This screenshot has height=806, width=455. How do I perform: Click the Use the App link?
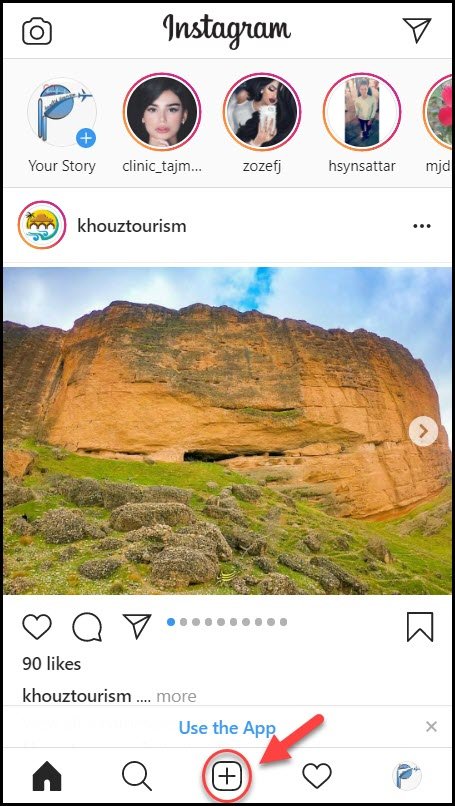[227, 727]
